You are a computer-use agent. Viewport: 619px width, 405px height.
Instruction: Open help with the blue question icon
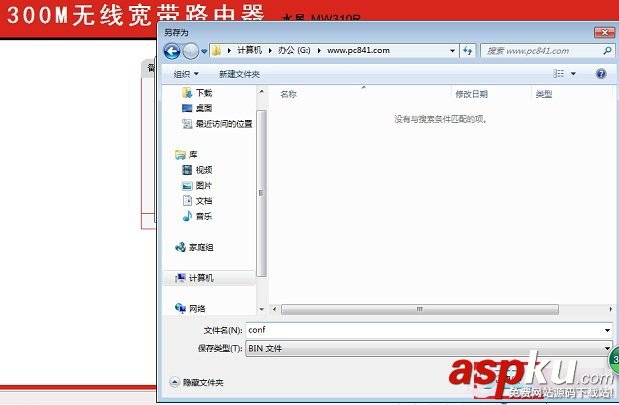pos(601,74)
